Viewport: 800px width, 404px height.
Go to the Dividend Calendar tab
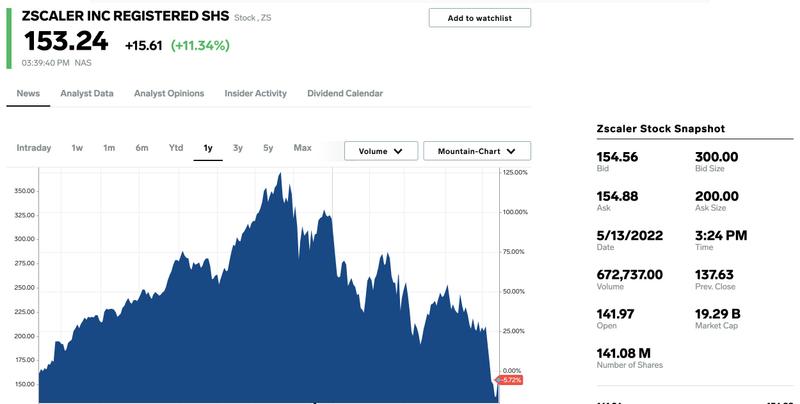(x=345, y=93)
